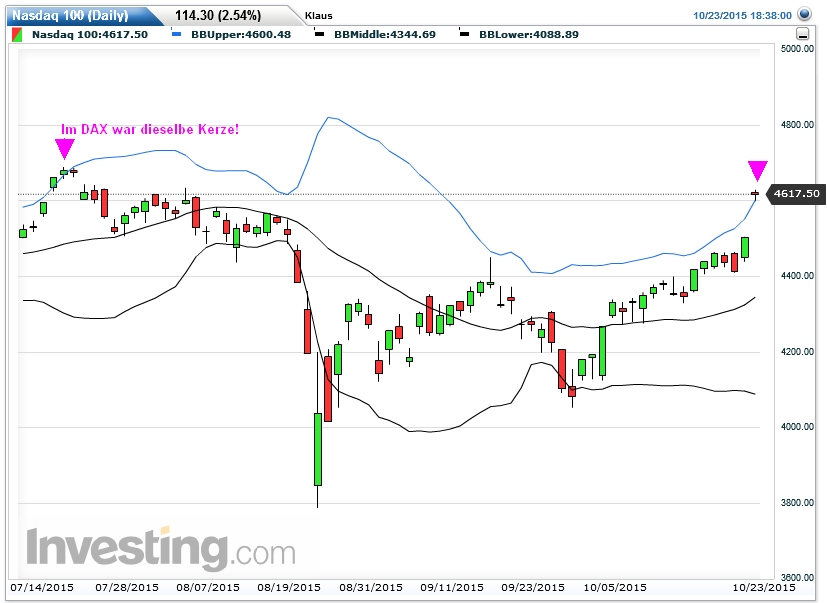Click the blue globe icon at top right

pos(804,14)
